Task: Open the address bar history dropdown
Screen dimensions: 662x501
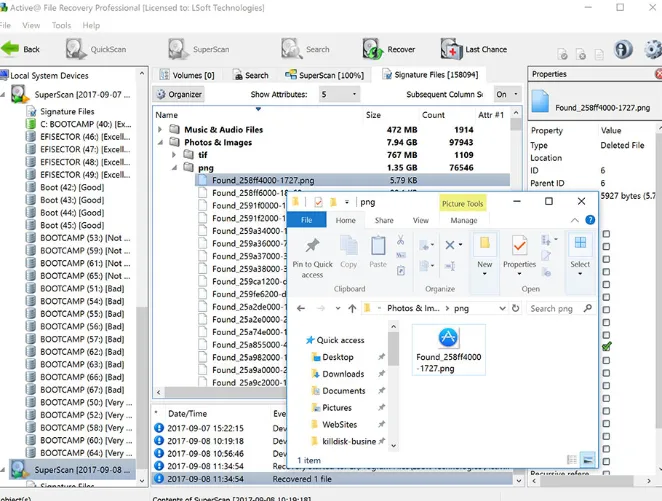Action: [x=502, y=309]
